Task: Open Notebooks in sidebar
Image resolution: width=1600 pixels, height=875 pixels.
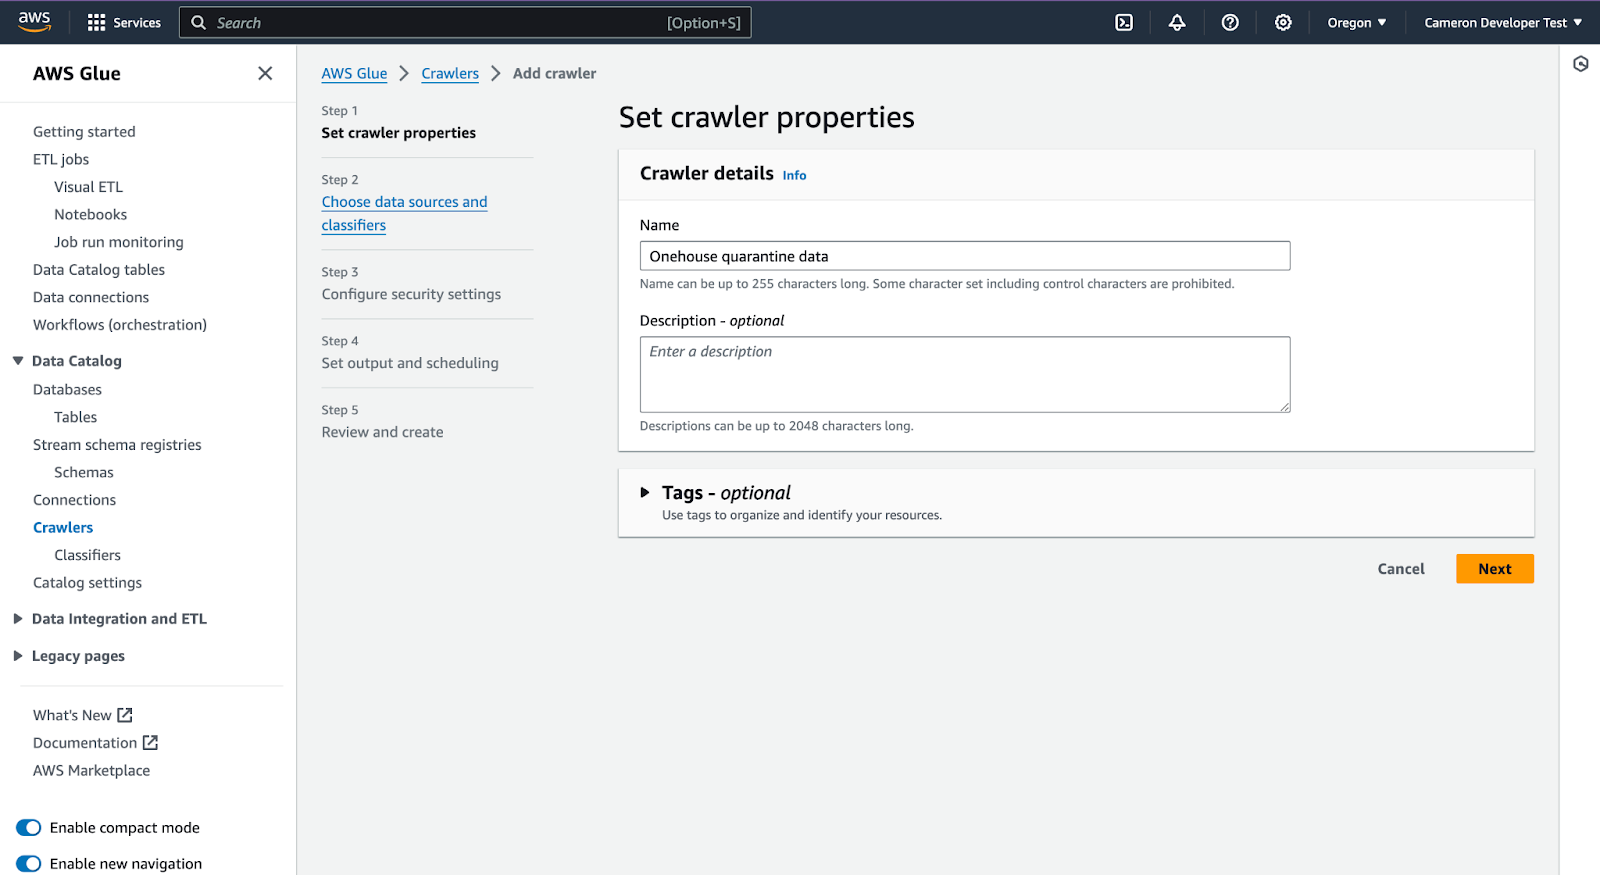Action: tap(90, 215)
